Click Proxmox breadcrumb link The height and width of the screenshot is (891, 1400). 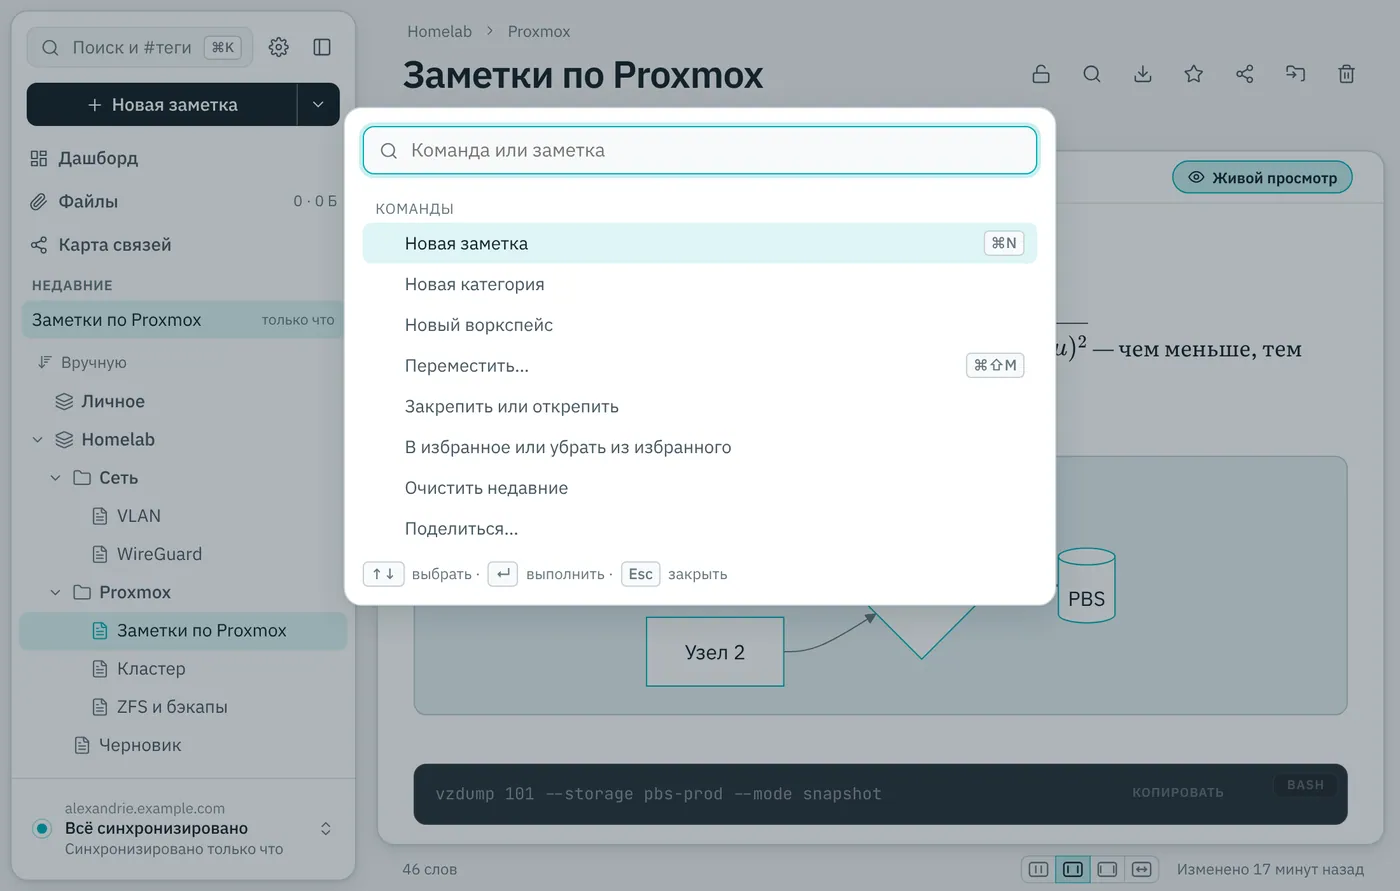(539, 31)
